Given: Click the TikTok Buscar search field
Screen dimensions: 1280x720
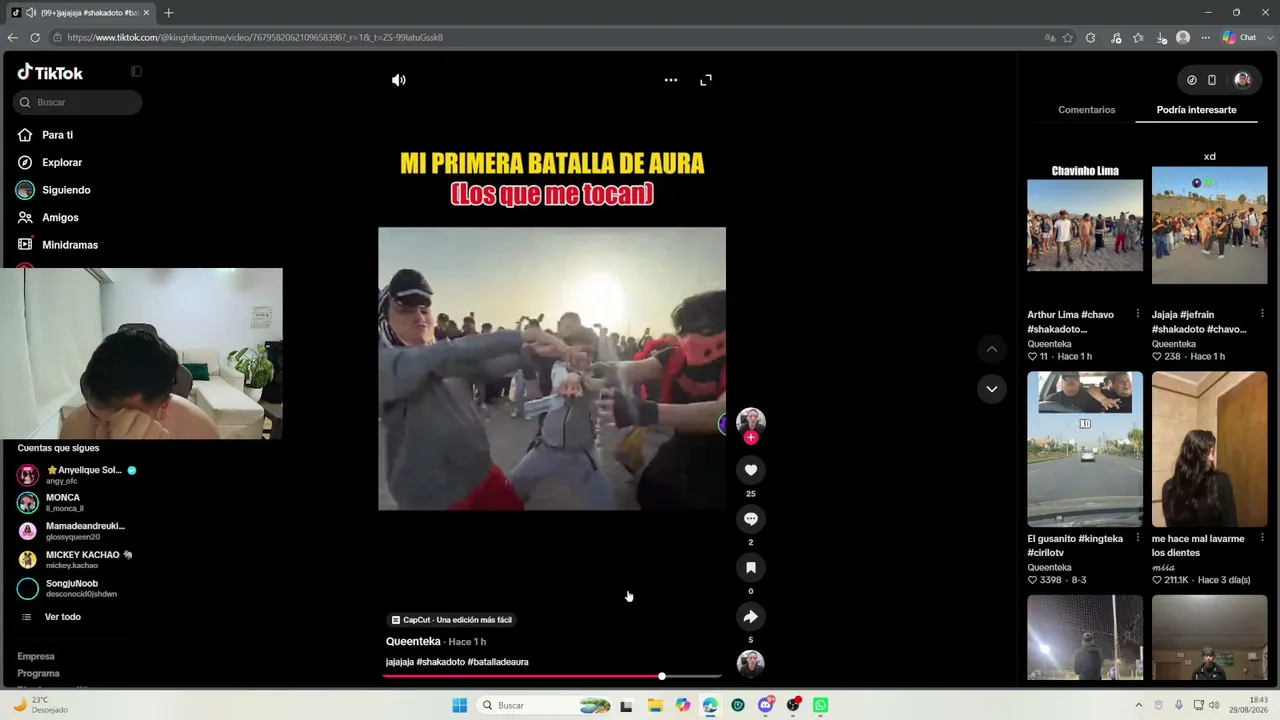Looking at the screenshot, I should [x=78, y=102].
